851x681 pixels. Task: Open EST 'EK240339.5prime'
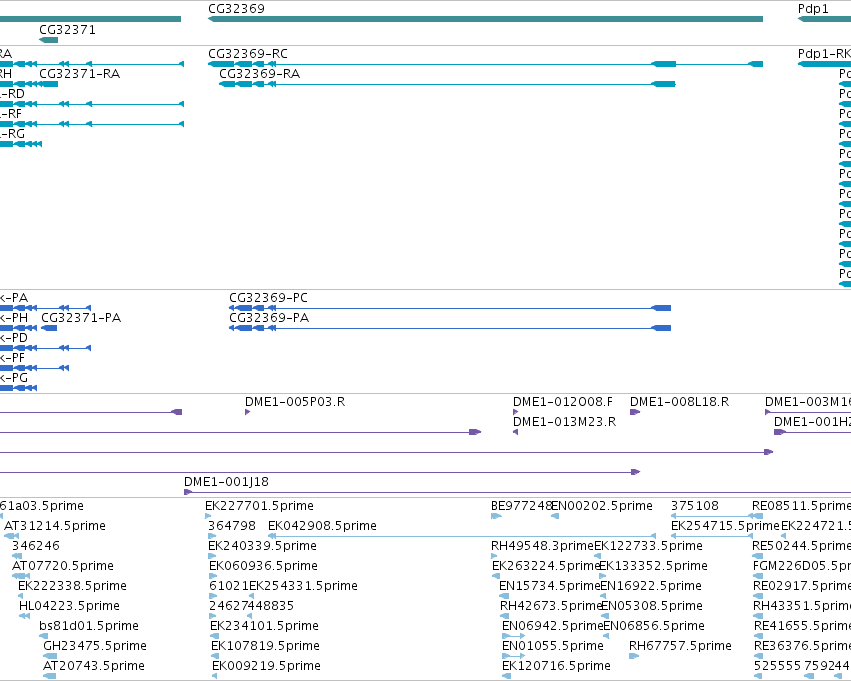pyautogui.click(x=263, y=546)
